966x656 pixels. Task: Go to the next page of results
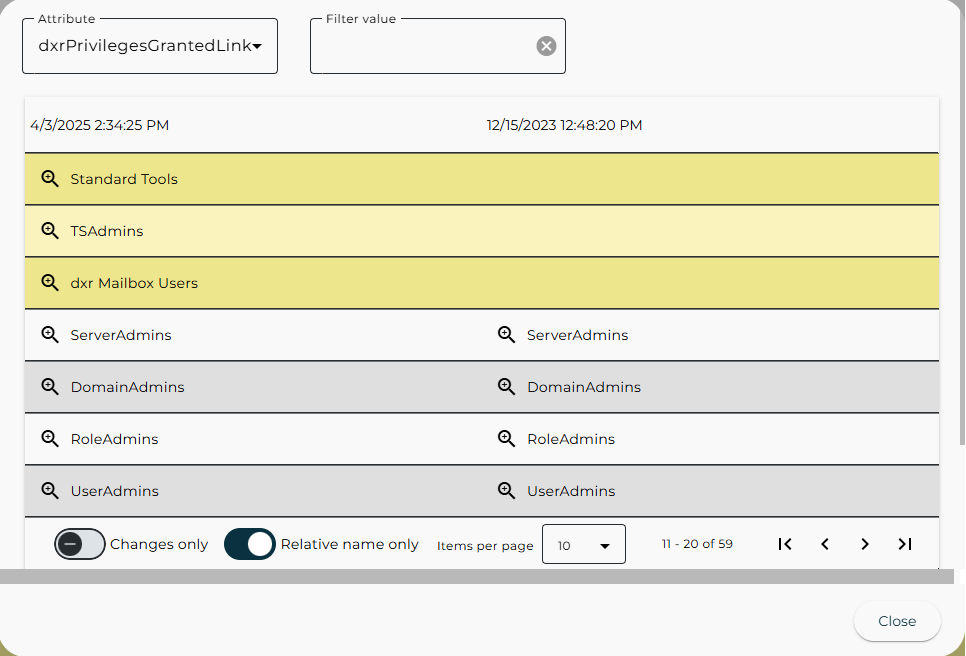[864, 543]
